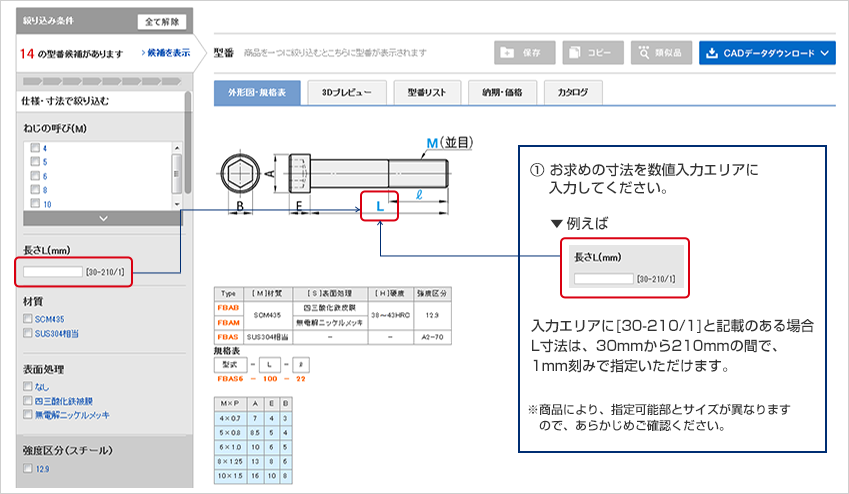The image size is (849, 494).
Task: Check the SUS304相当 material checkbox
Action: 28,333
